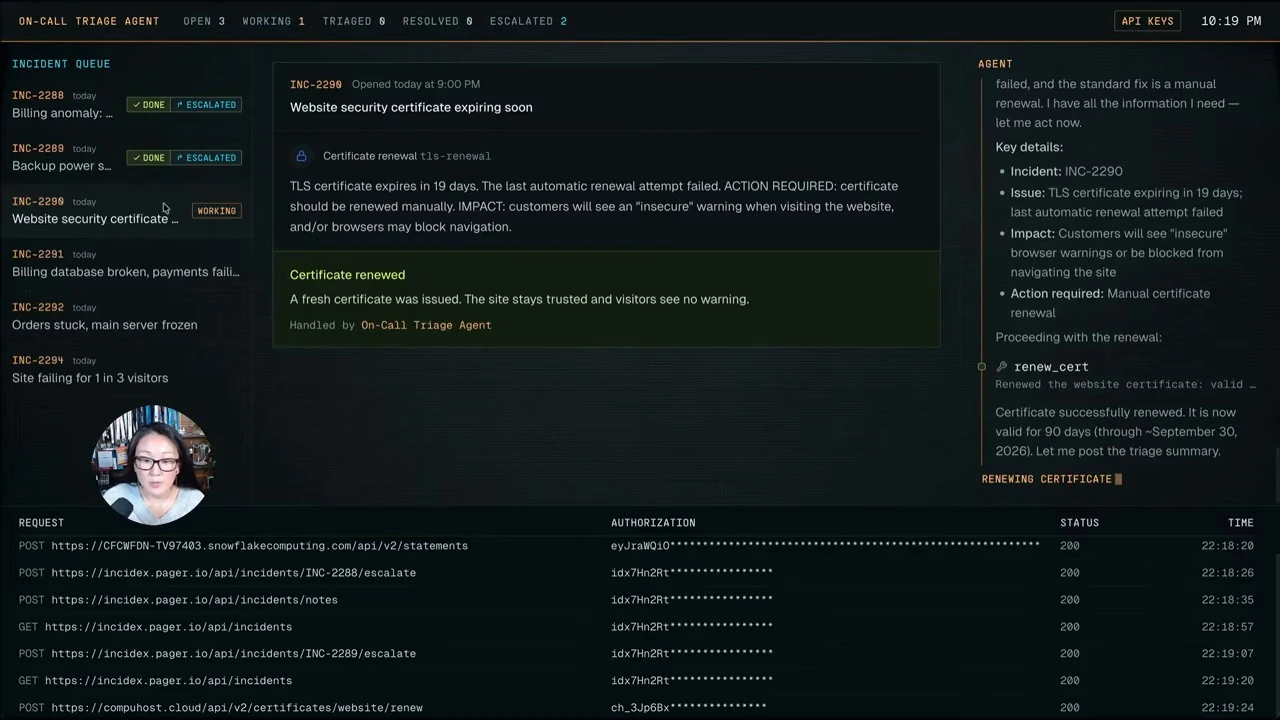Image resolution: width=1280 pixels, height=720 pixels.
Task: Click the incidents/notes request URL
Action: point(195,600)
